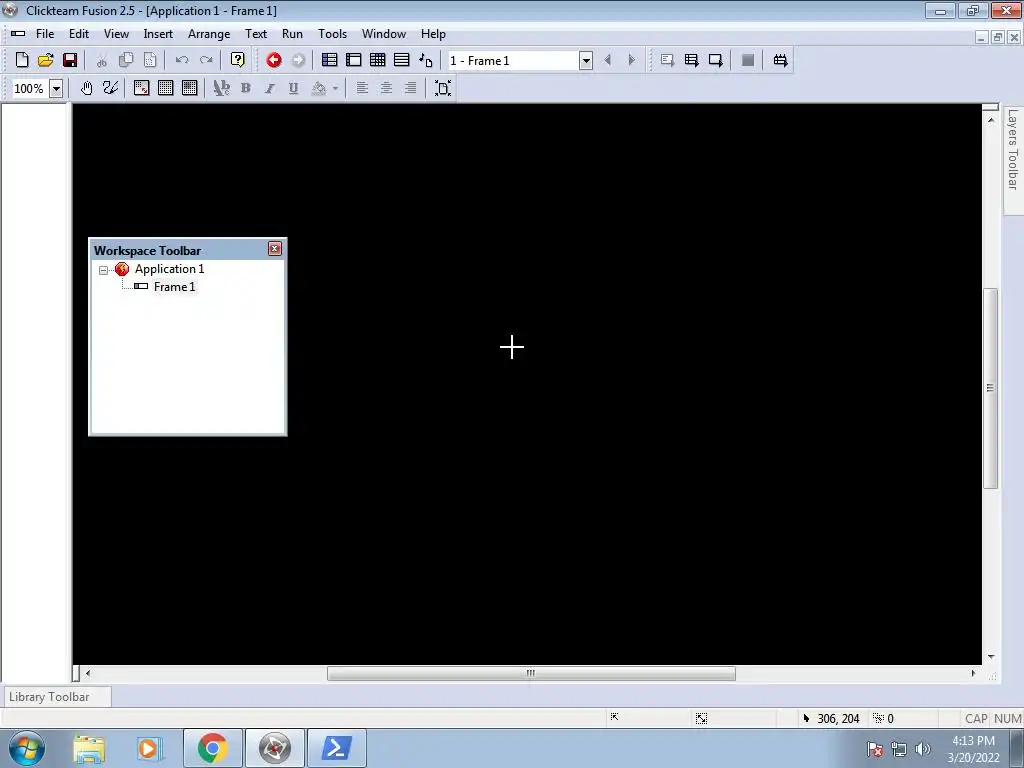Center align text
The width and height of the screenshot is (1024, 768).
click(386, 88)
